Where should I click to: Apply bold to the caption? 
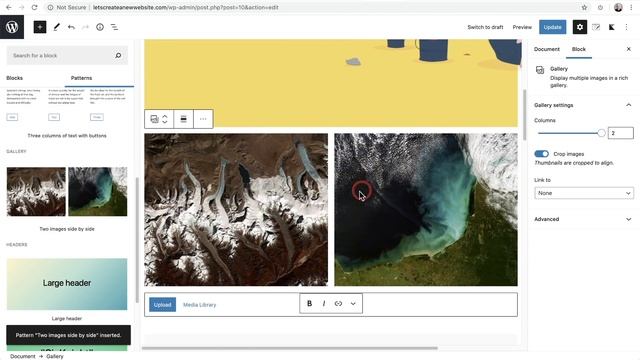coord(309,303)
